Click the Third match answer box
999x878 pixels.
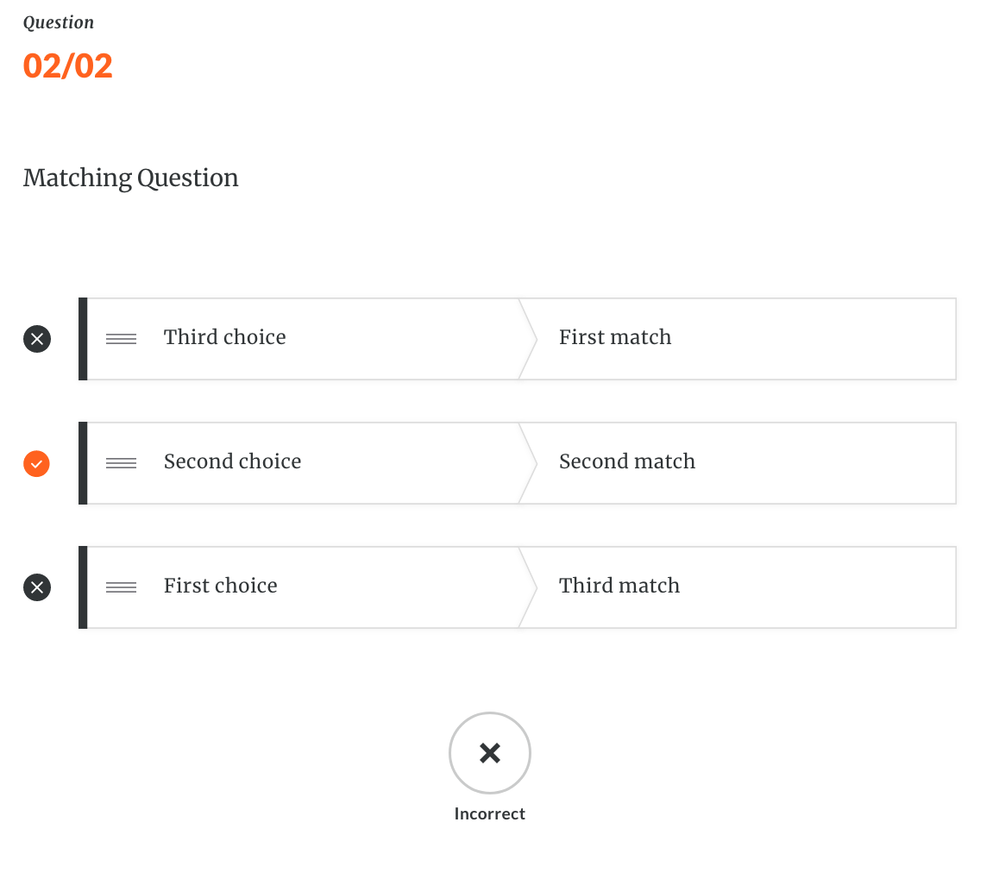coord(740,587)
